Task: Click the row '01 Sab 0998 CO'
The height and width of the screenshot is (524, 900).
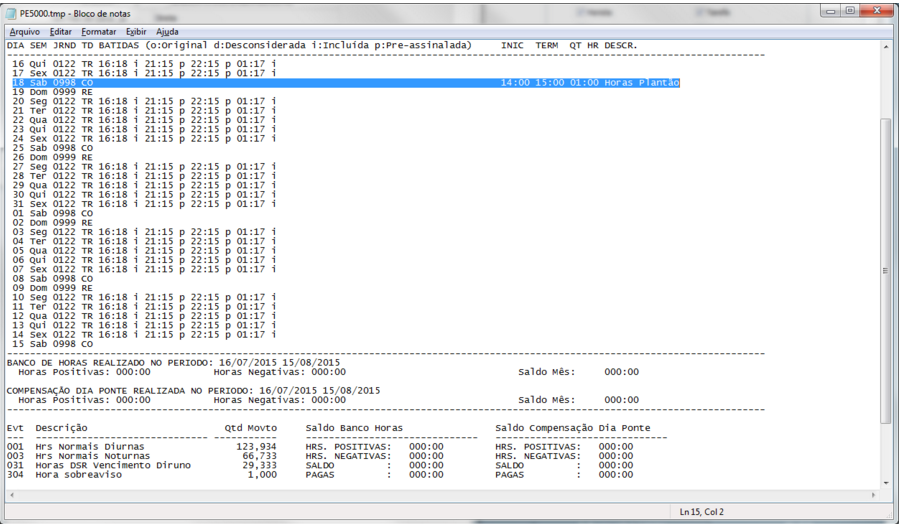Action: 52,214
